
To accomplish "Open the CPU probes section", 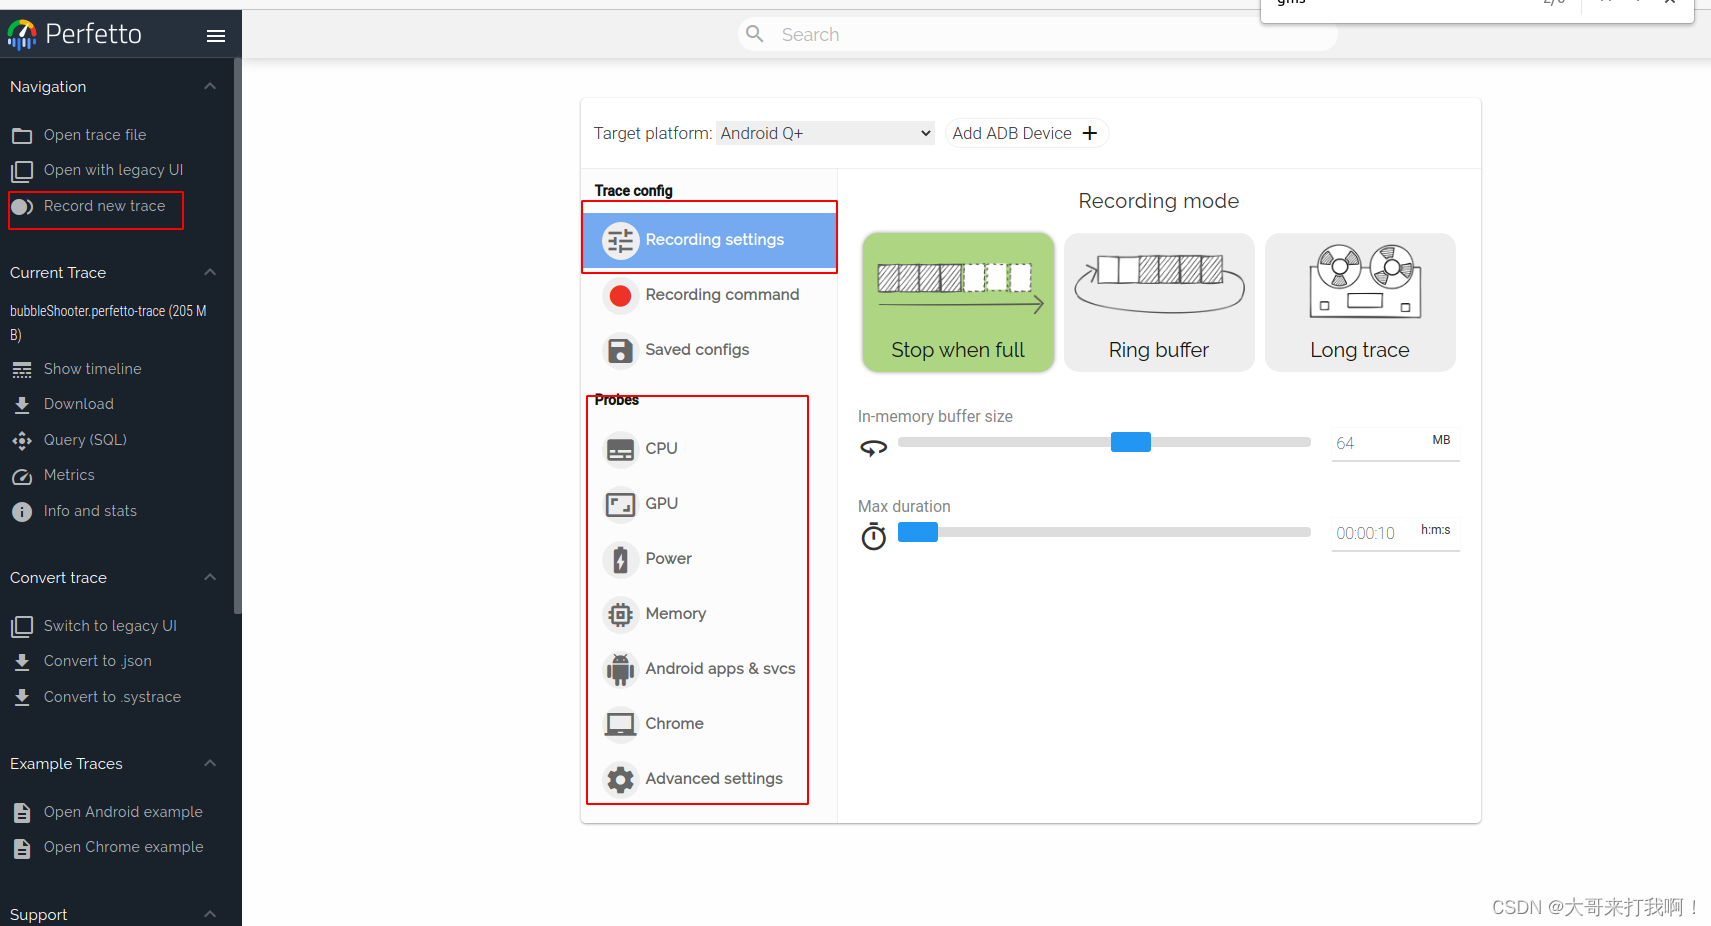I will tap(709, 449).
